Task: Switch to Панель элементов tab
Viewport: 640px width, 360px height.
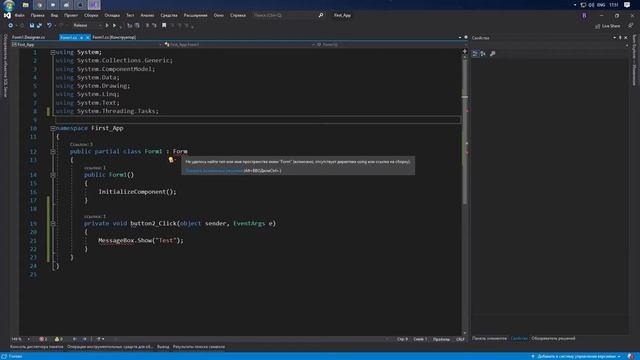Action: tap(489, 338)
